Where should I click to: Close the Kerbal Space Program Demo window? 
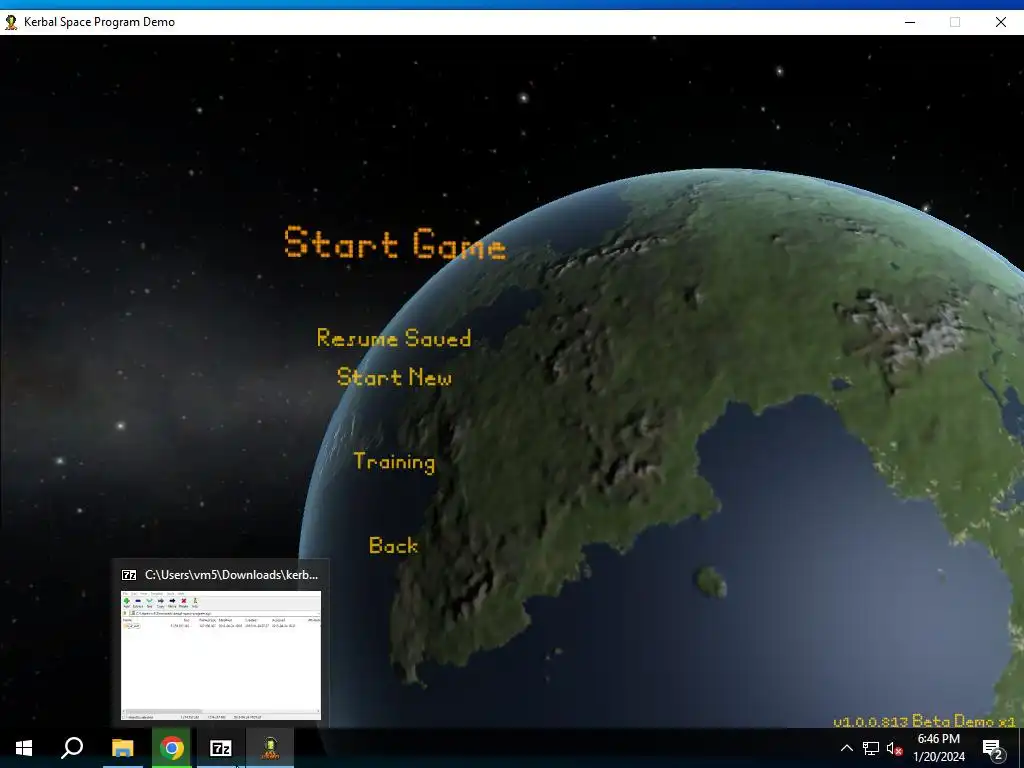click(x=1000, y=22)
